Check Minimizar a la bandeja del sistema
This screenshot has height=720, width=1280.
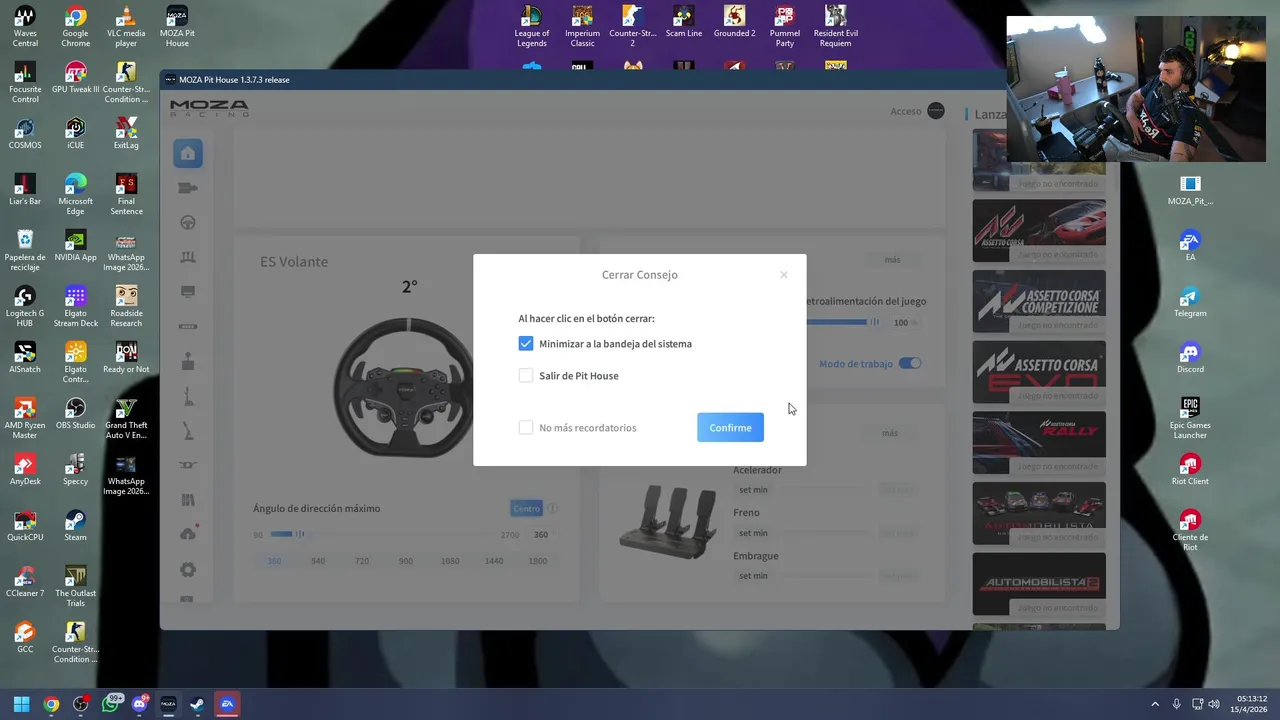pos(526,344)
